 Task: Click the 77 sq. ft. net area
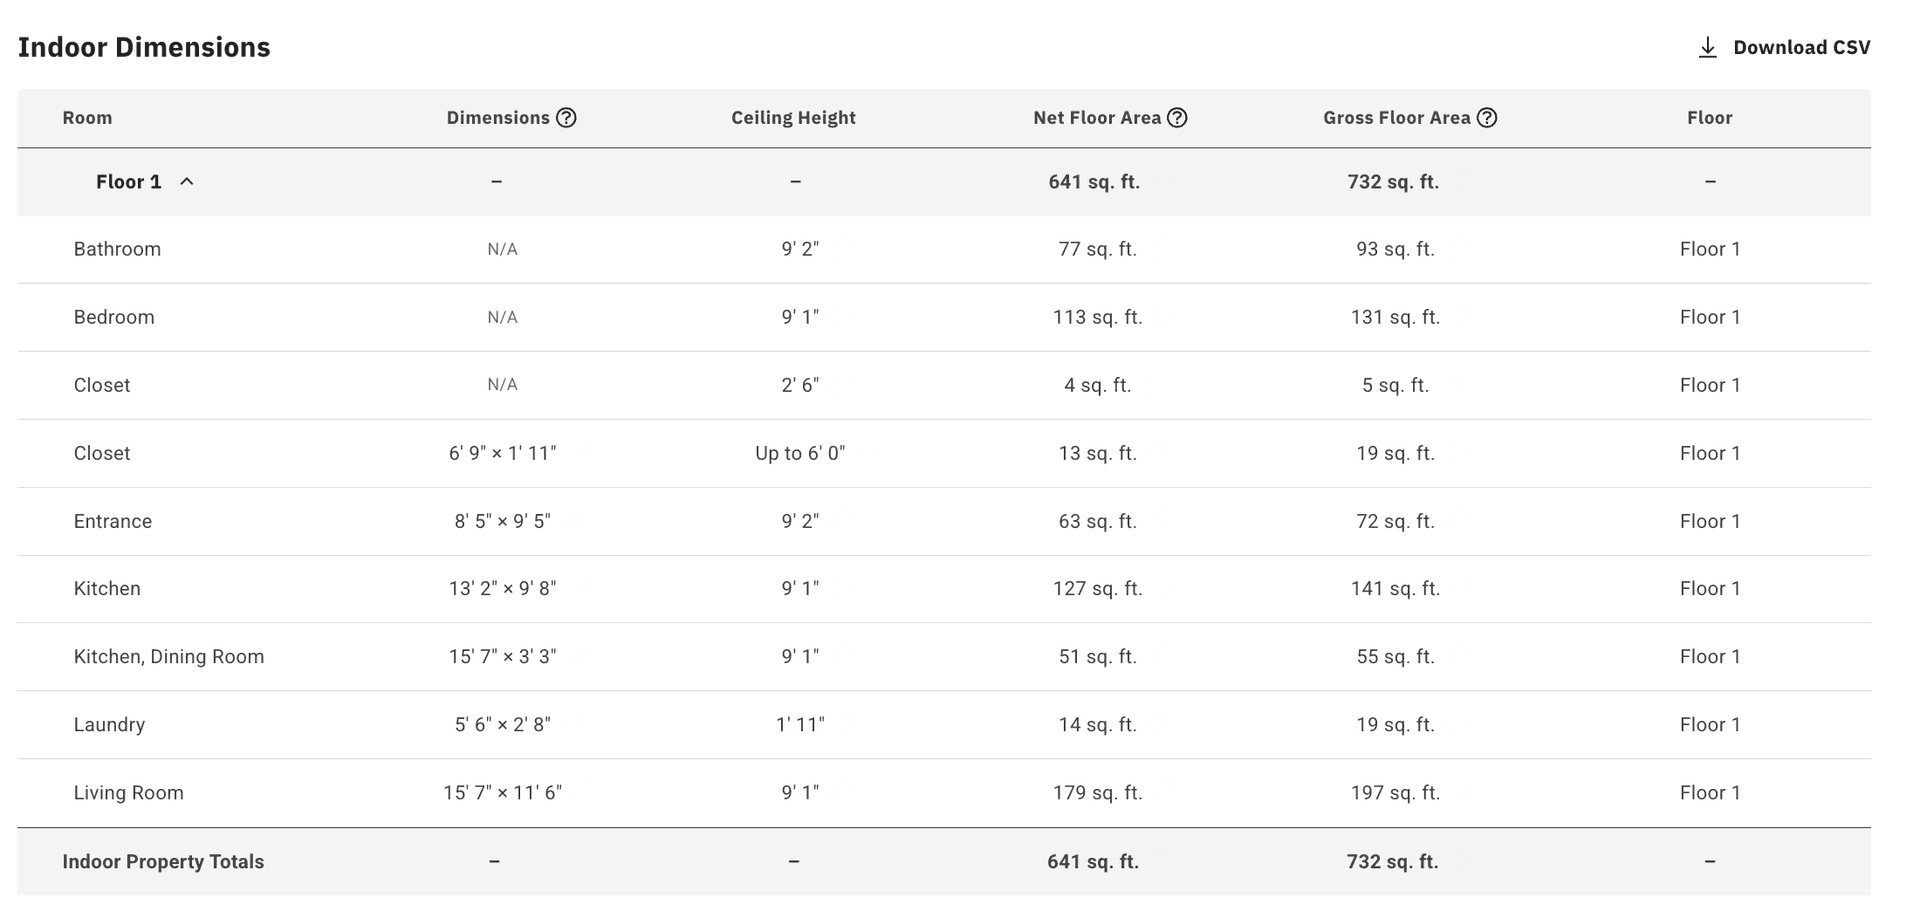1097,249
